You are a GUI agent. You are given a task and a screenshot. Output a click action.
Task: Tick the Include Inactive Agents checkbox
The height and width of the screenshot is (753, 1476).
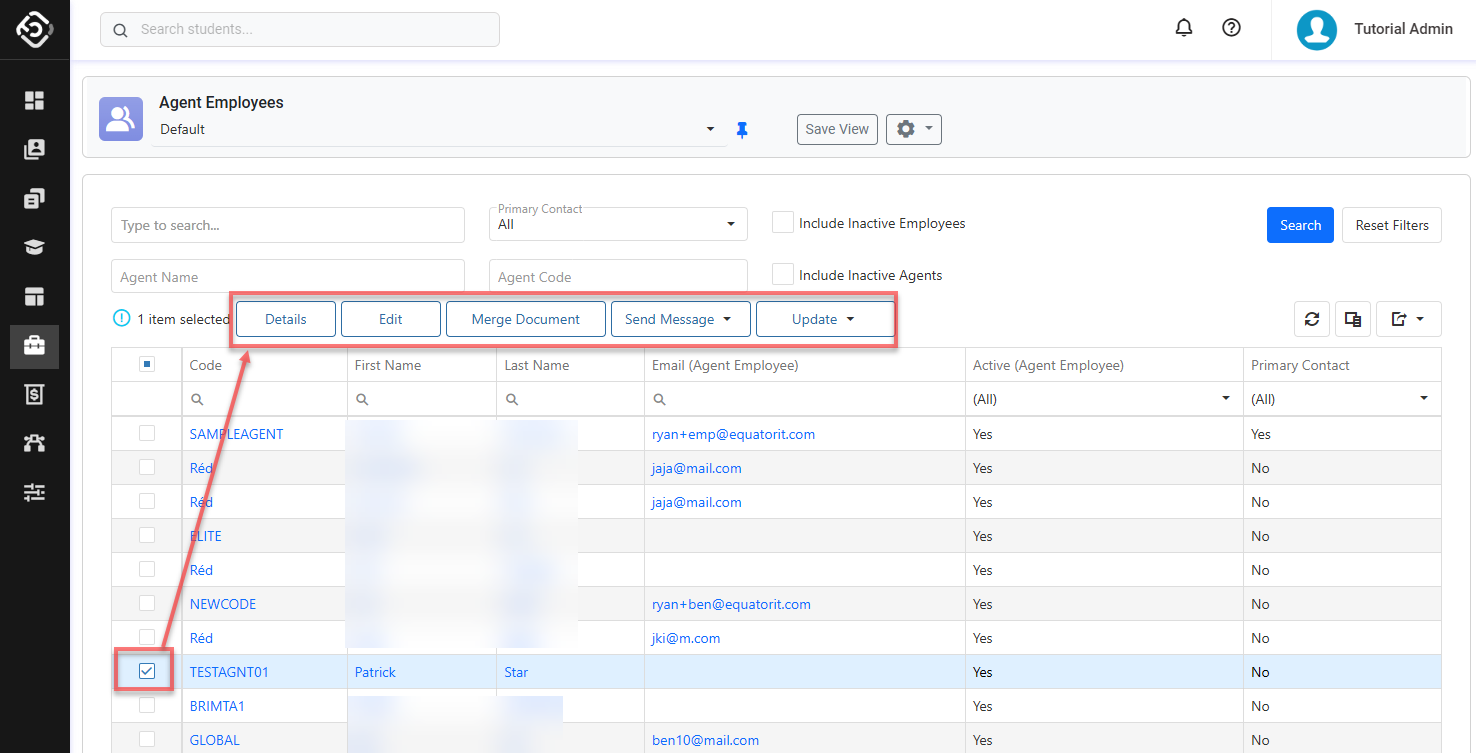point(783,275)
